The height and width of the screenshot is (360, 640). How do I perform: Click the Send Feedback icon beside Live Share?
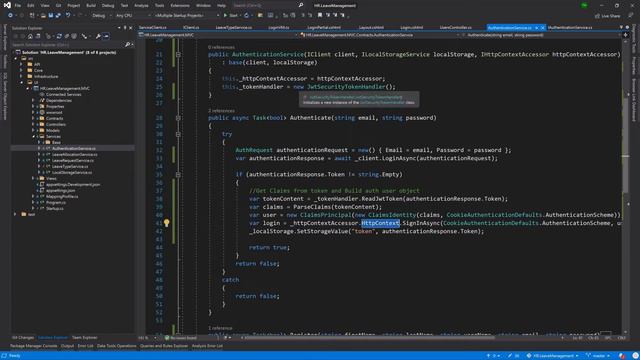coord(631,16)
